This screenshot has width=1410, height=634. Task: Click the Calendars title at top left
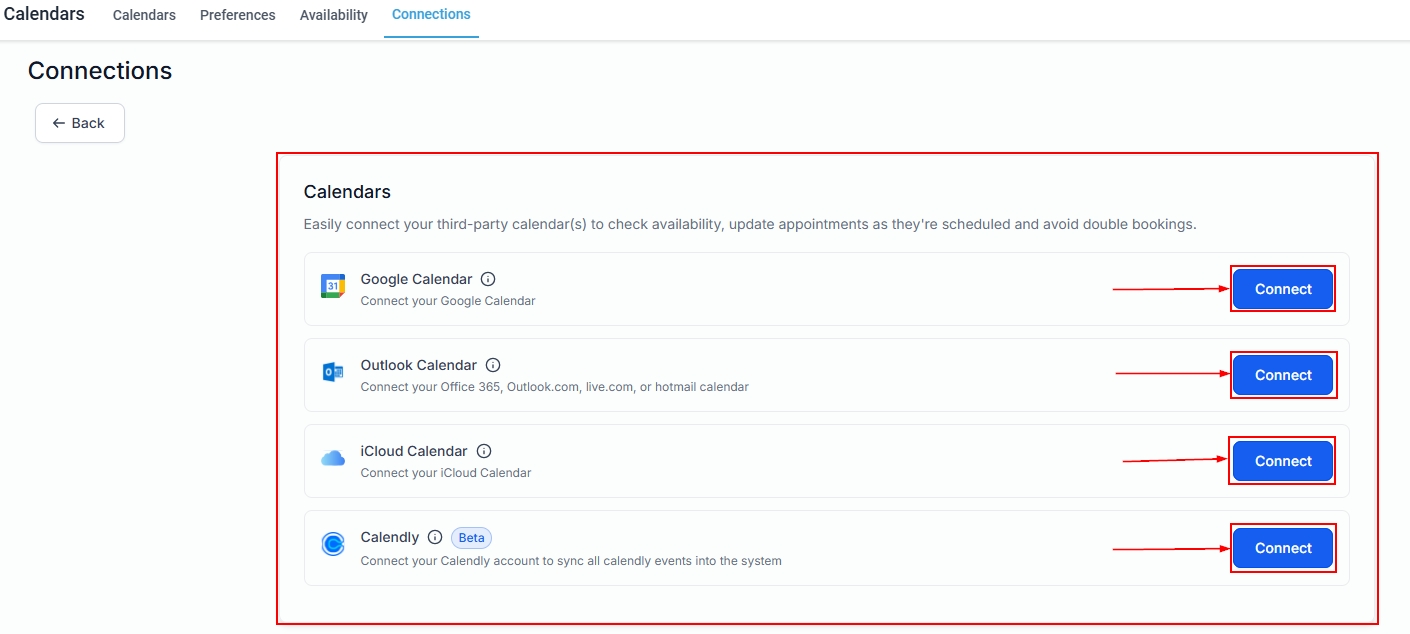pyautogui.click(x=44, y=14)
